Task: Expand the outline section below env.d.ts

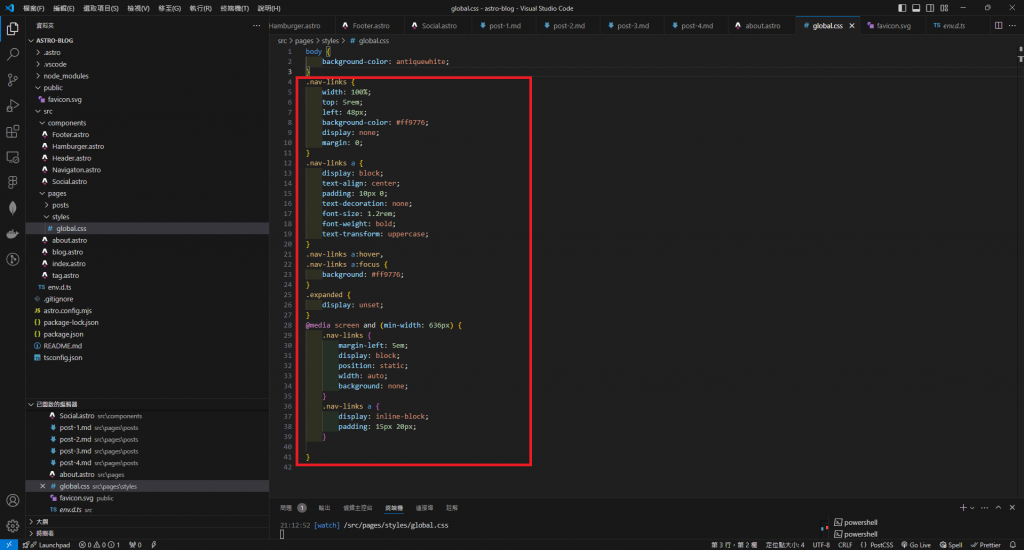Action: 31,522
